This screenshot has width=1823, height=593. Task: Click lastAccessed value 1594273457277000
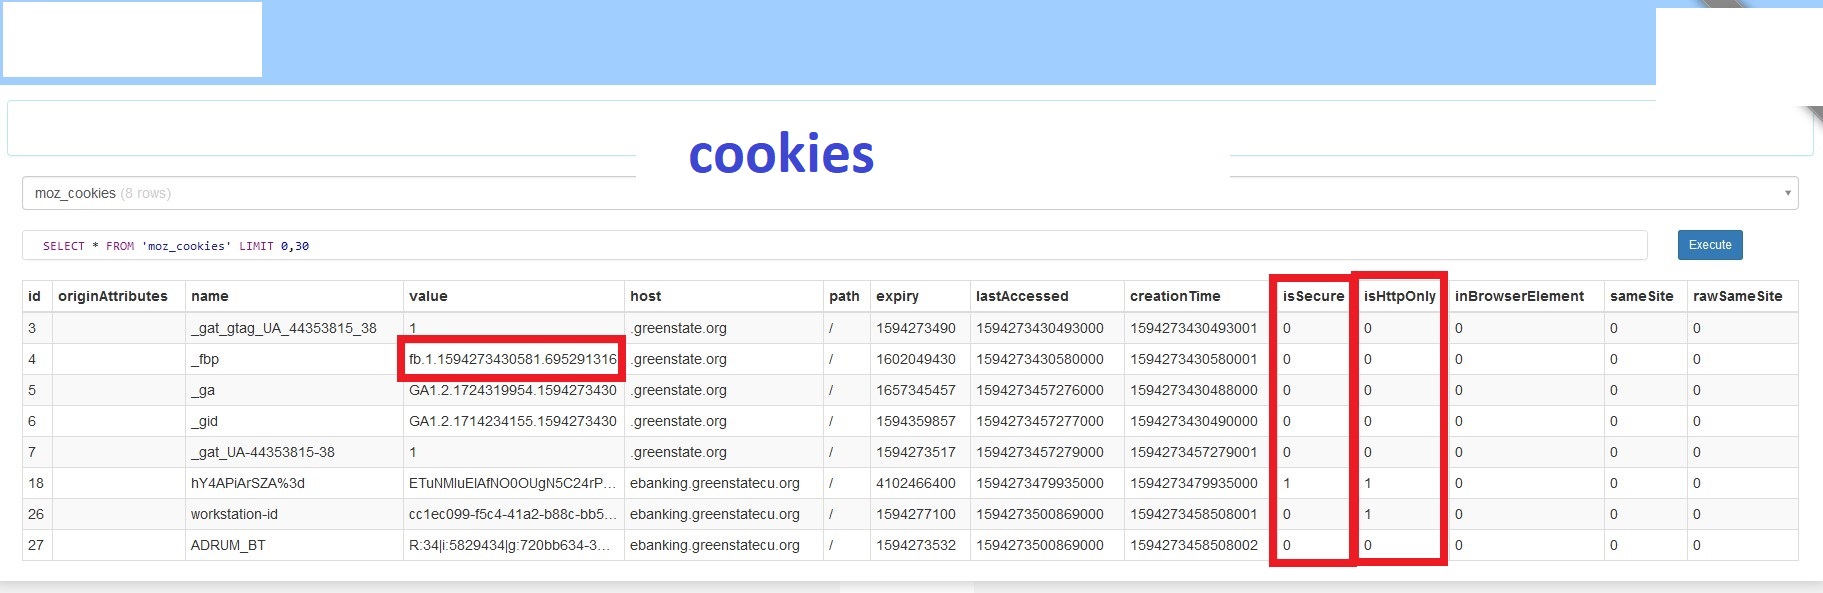click(1040, 421)
